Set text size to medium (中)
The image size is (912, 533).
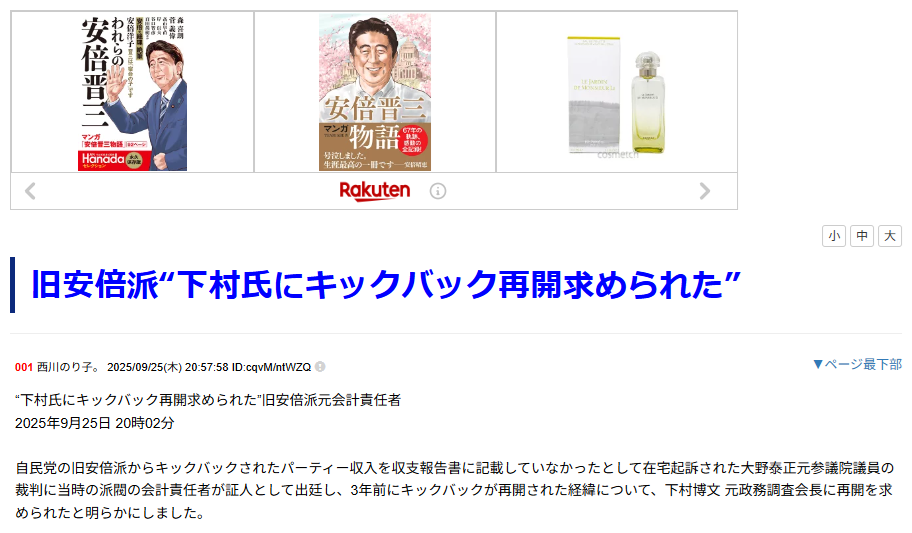click(x=861, y=236)
